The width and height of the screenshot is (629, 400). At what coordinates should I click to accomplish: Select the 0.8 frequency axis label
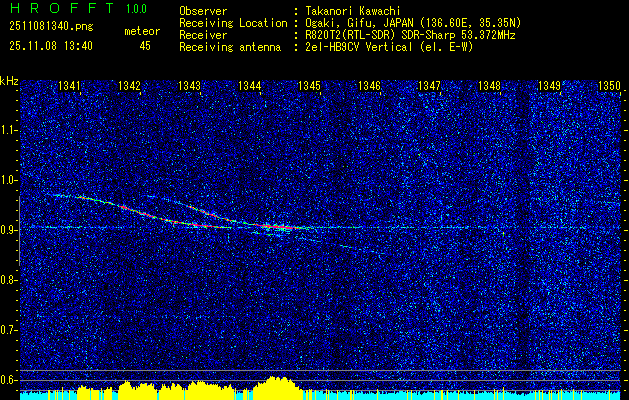[x=8, y=280]
